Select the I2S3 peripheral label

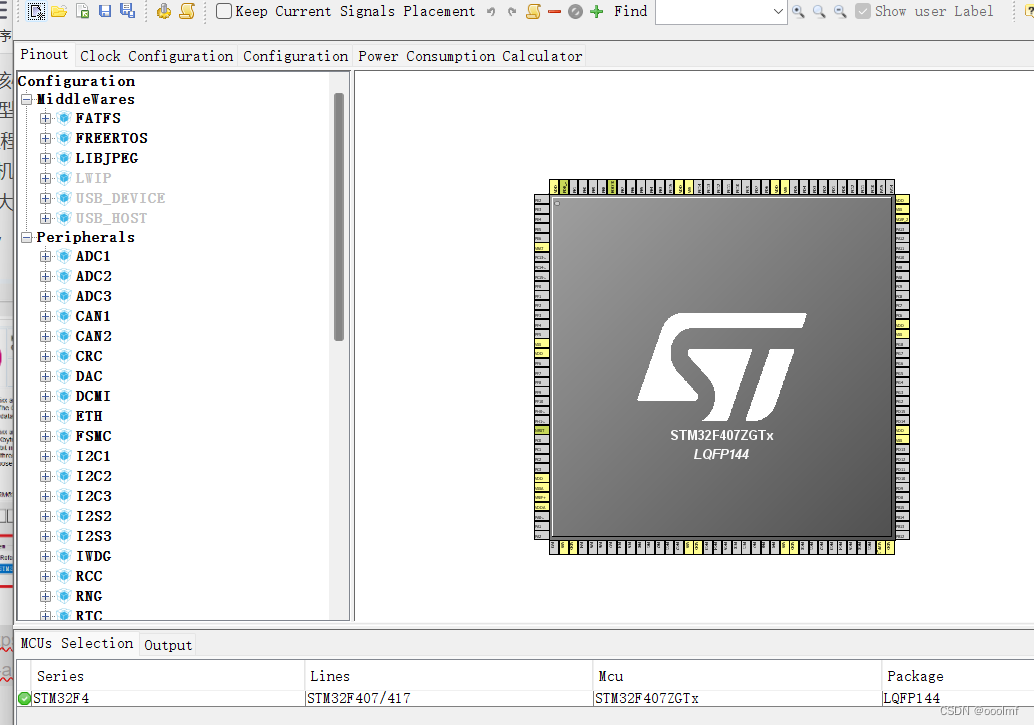(x=93, y=536)
